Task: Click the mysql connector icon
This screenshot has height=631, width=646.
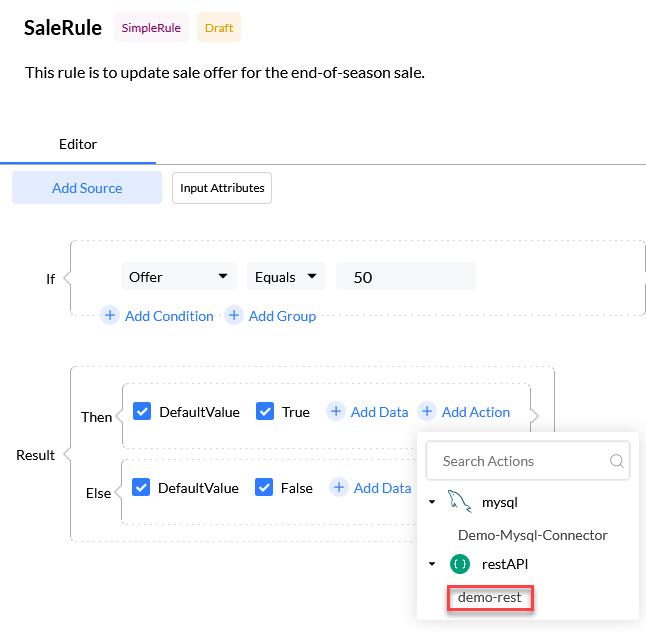Action: (459, 502)
